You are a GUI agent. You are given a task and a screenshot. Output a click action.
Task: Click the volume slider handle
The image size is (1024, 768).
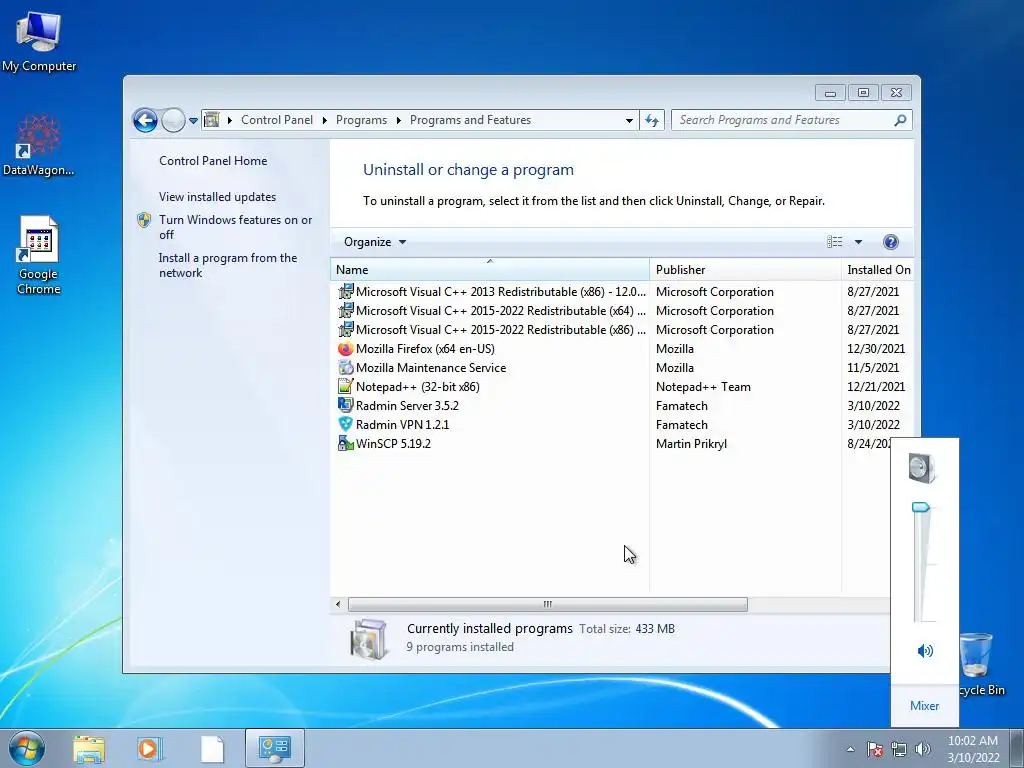coord(921,507)
